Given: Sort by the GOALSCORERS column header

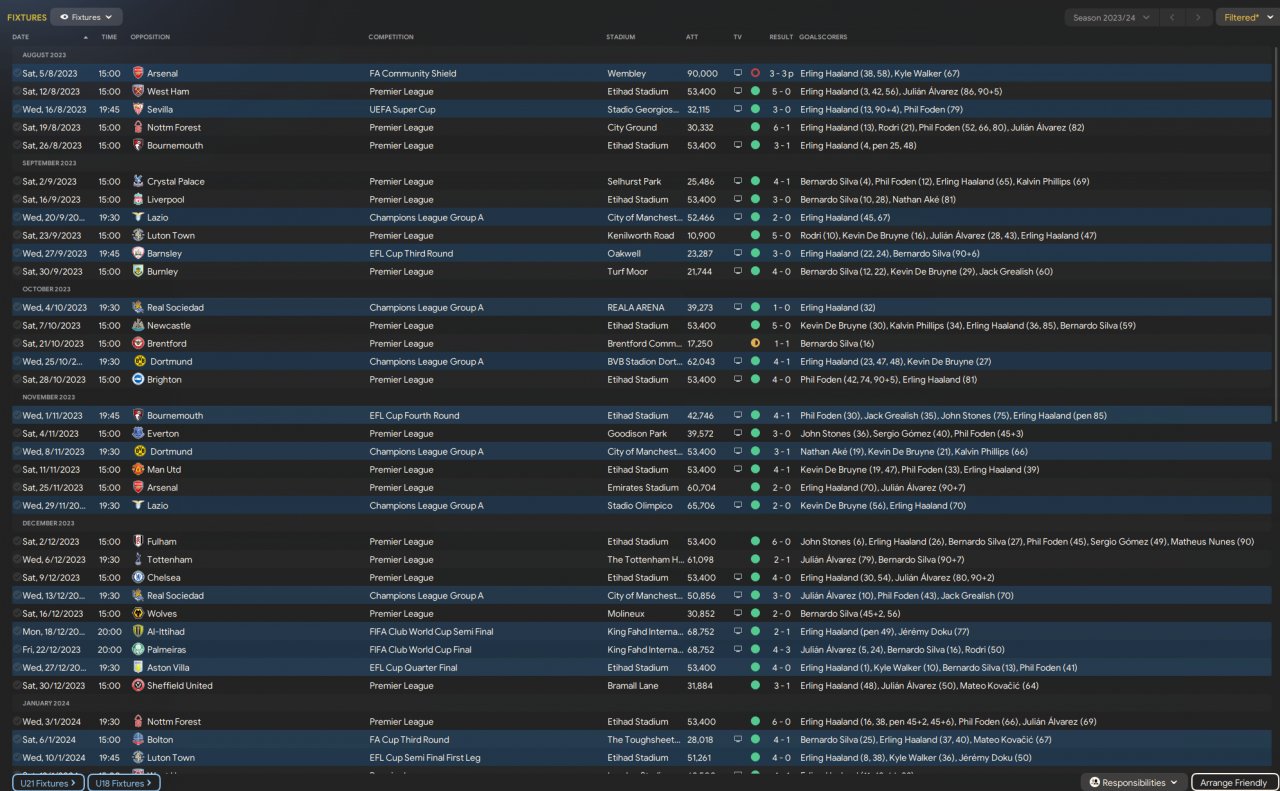Looking at the screenshot, I should pos(823,37).
